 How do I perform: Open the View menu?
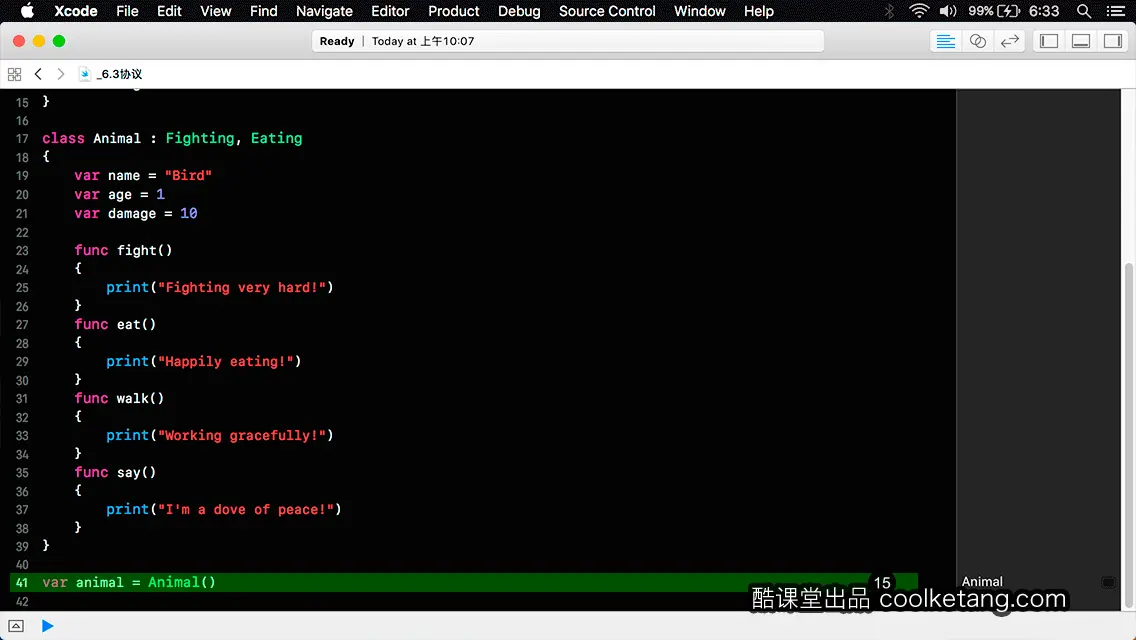point(215,11)
